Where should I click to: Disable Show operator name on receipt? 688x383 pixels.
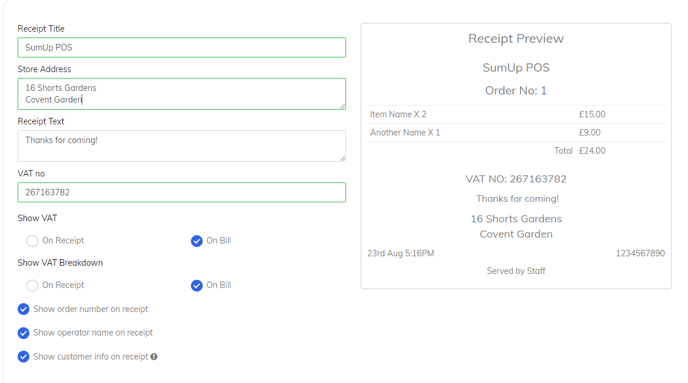[24, 333]
